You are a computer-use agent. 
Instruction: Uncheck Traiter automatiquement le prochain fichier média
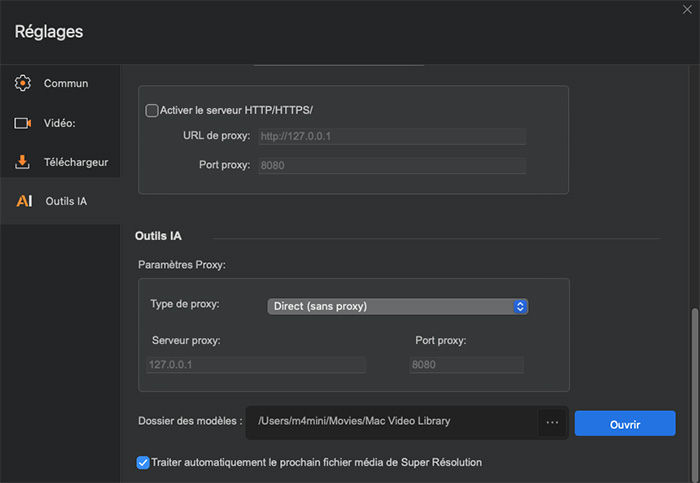coord(143,462)
